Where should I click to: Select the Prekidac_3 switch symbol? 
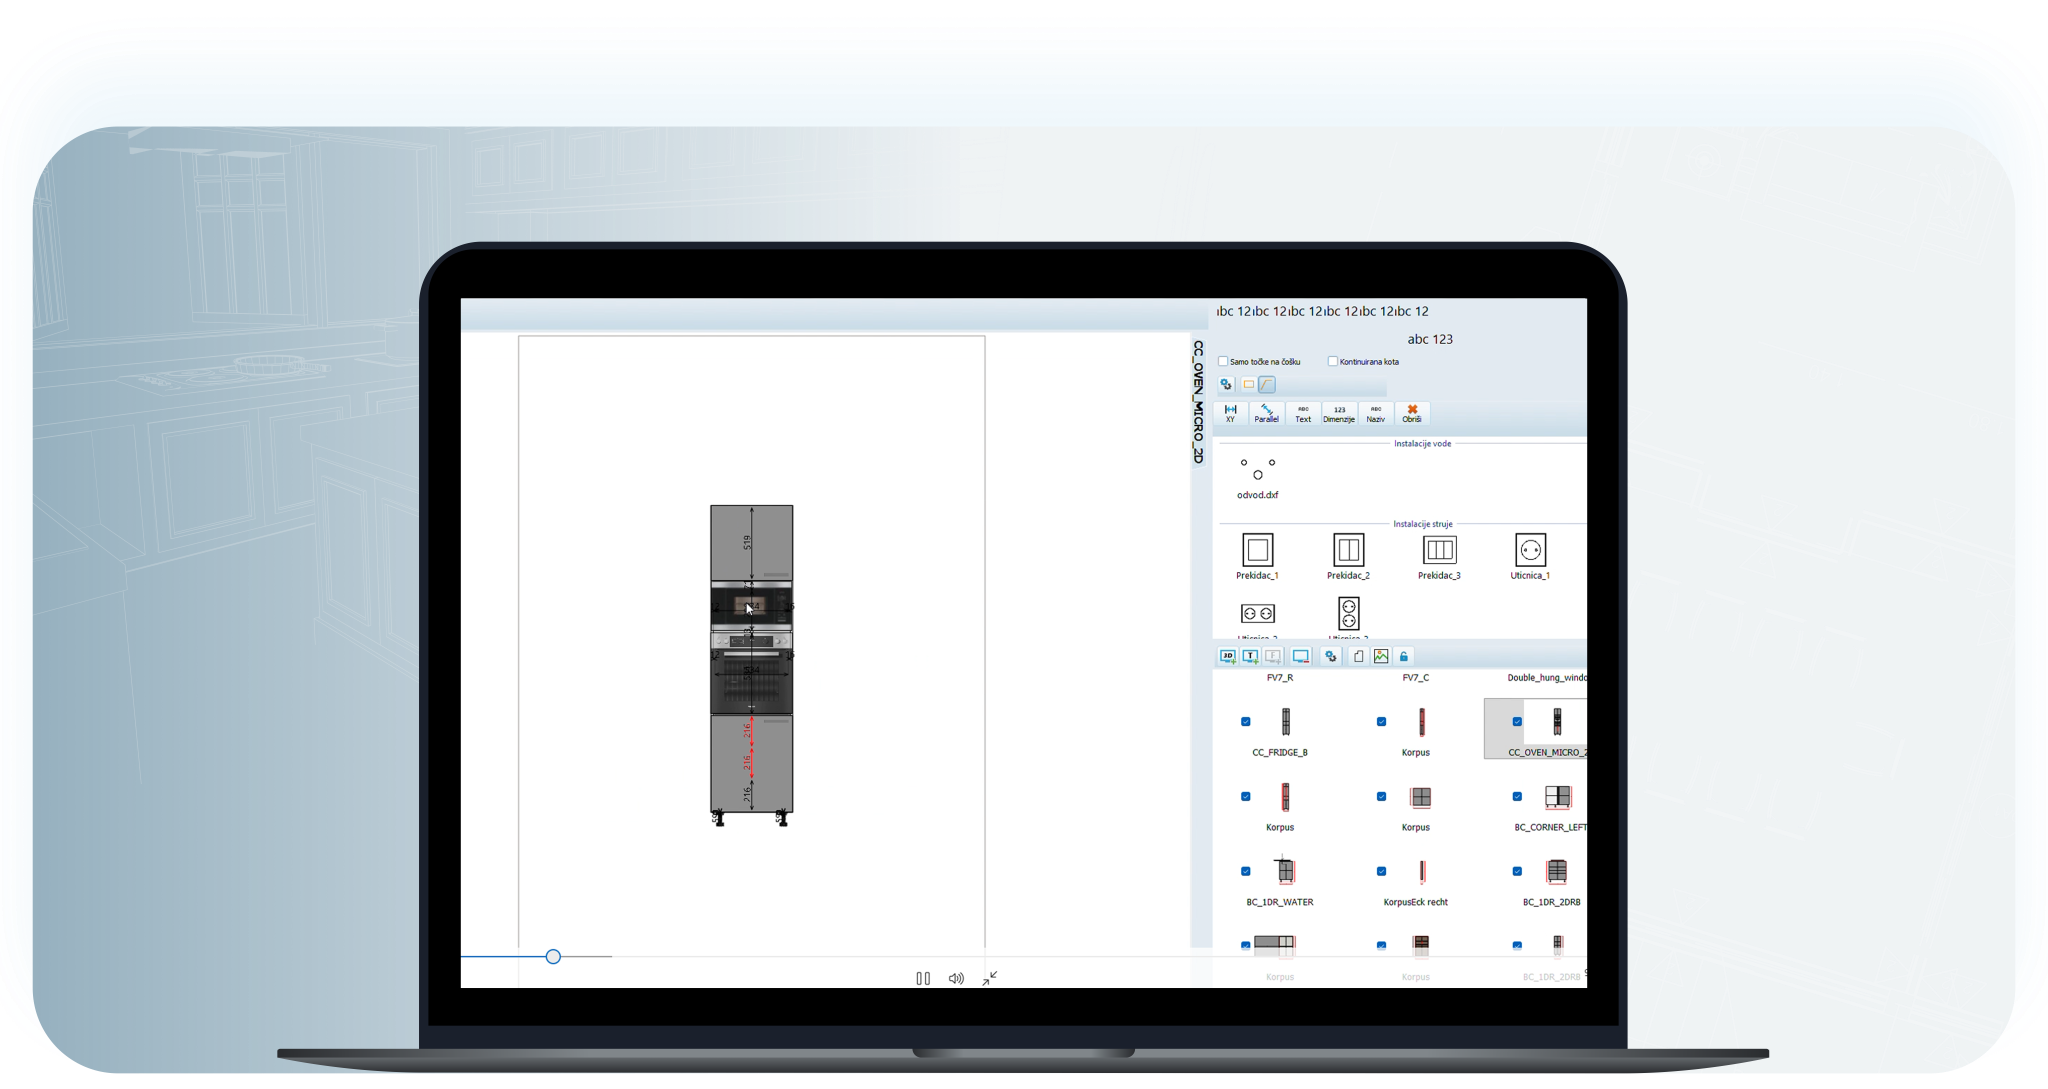(x=1439, y=556)
